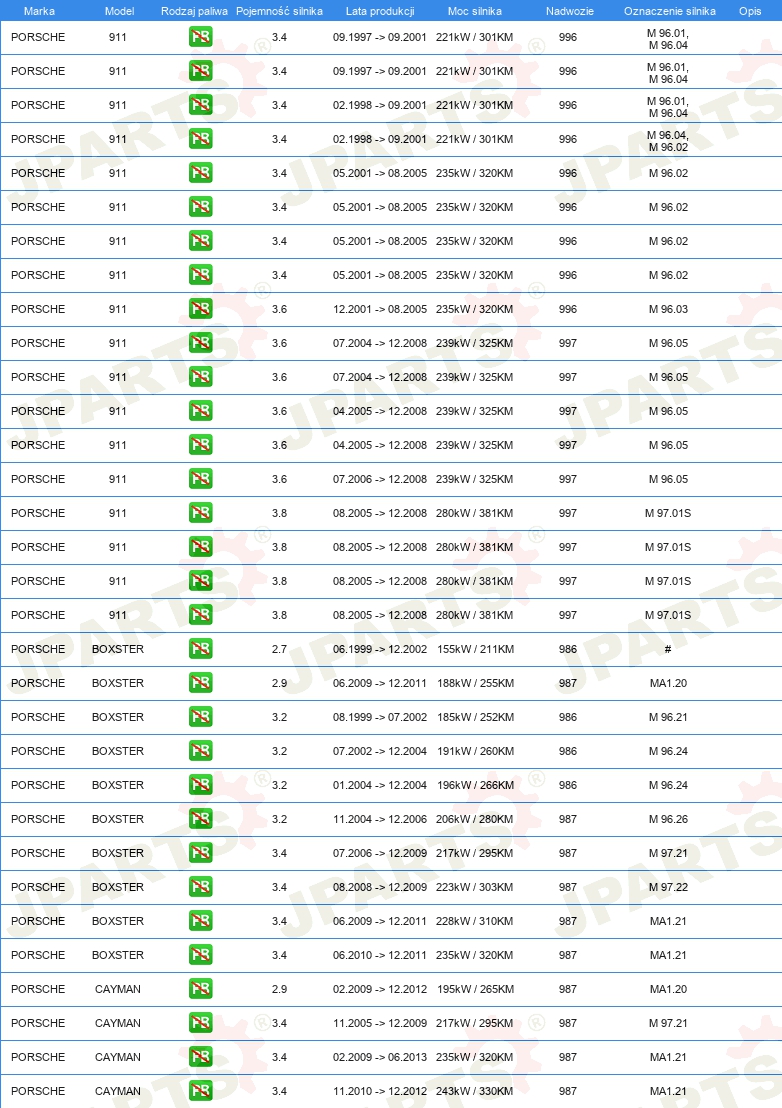
Task: Select power cell '243kW / 330KM'
Action: coord(475,1090)
